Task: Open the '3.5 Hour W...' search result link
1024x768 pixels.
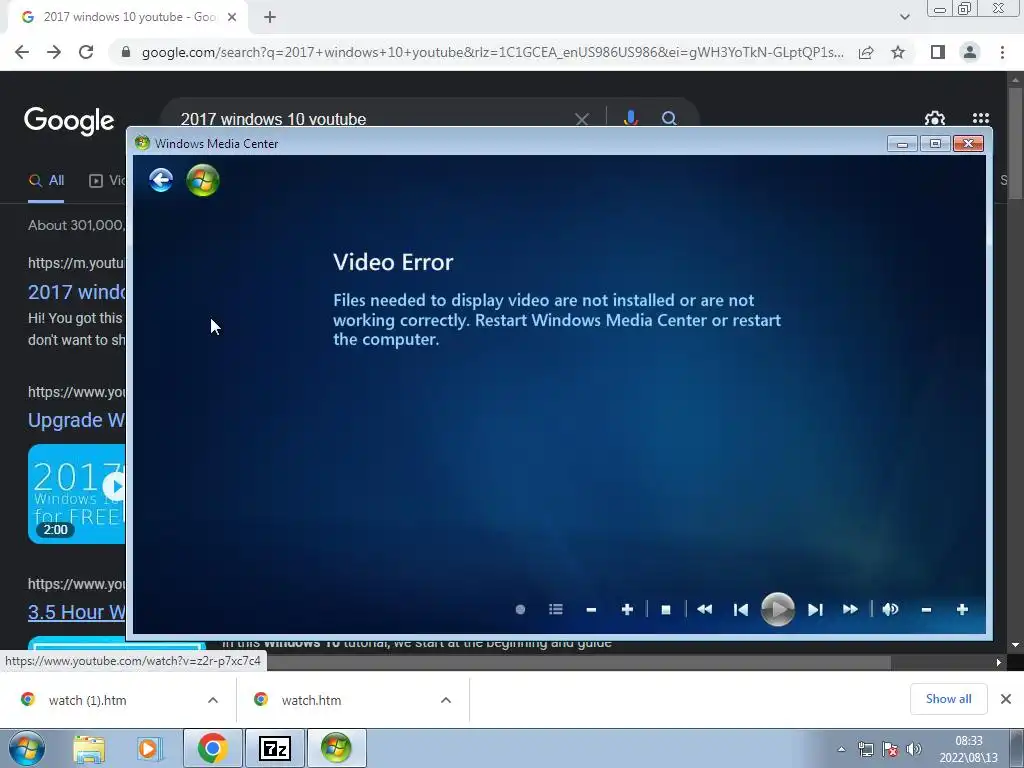Action: pyautogui.click(x=76, y=612)
